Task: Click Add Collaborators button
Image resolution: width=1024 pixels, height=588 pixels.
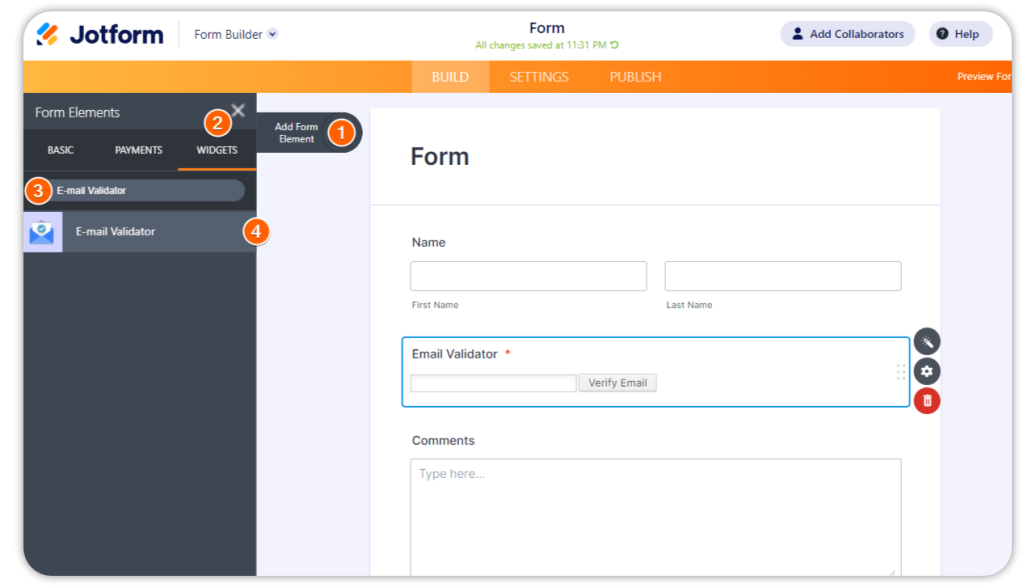Action: point(848,34)
